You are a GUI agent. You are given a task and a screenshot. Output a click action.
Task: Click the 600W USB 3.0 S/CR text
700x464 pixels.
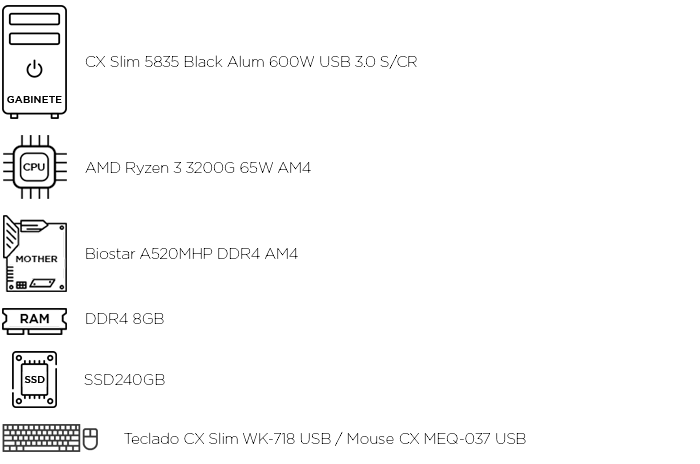coord(343,62)
